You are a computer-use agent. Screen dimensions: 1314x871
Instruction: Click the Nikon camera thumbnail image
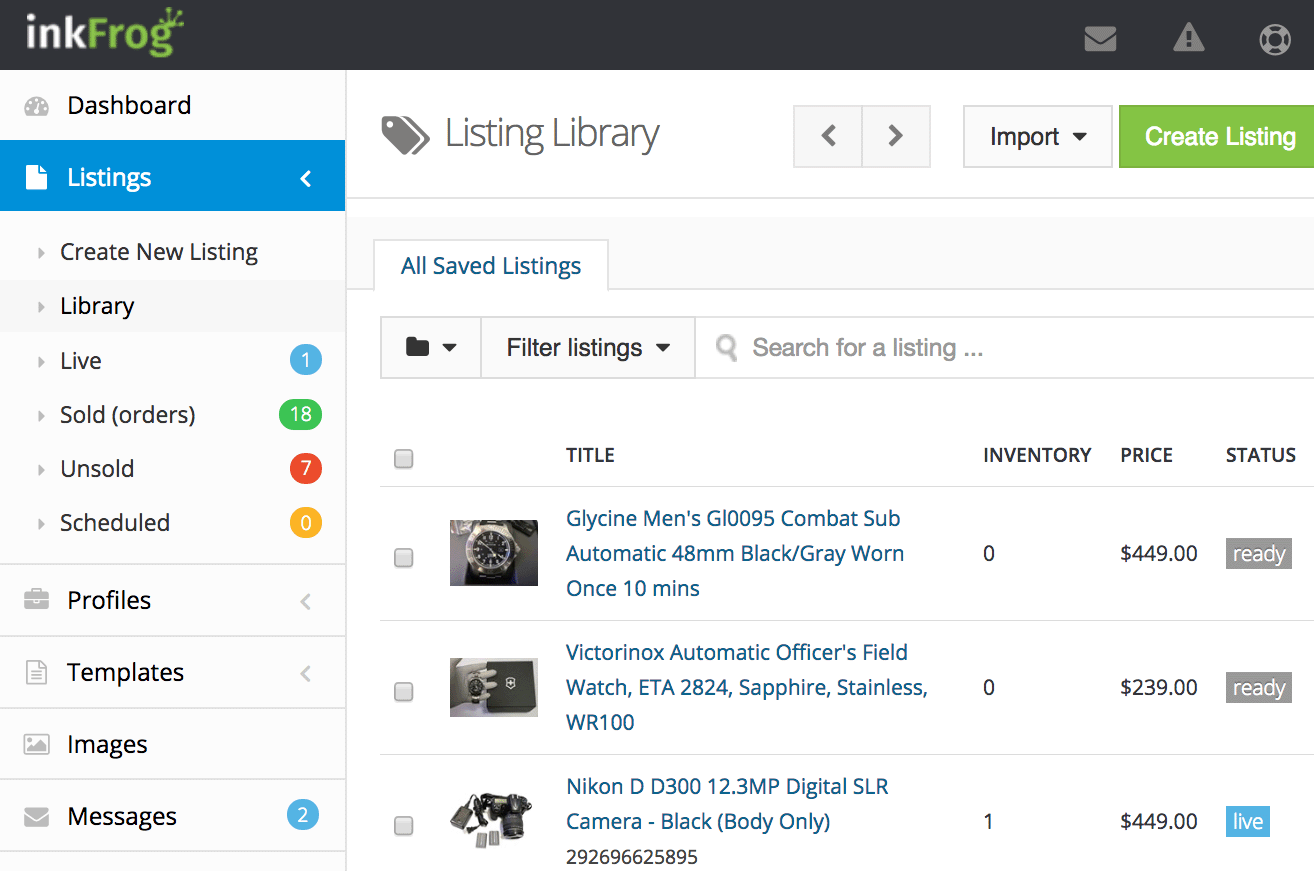pyautogui.click(x=494, y=821)
